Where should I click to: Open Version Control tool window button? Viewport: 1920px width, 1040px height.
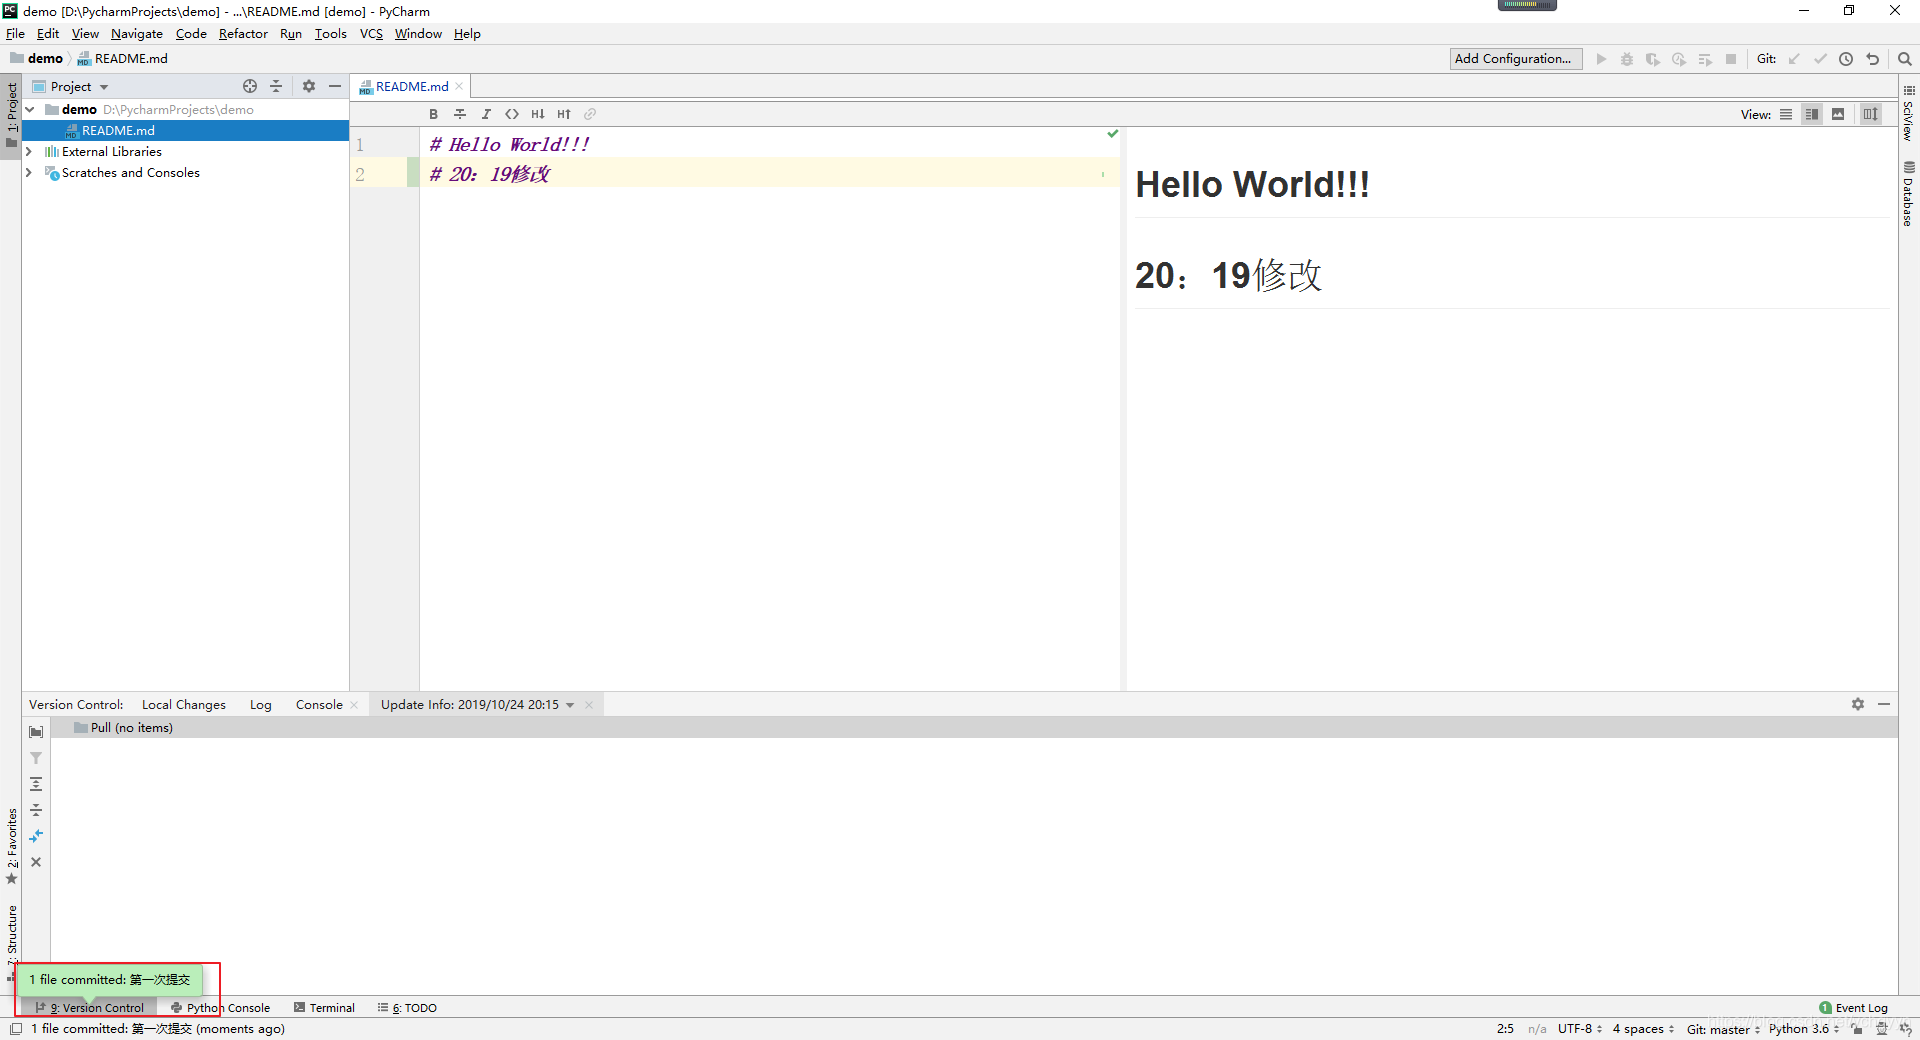90,1008
